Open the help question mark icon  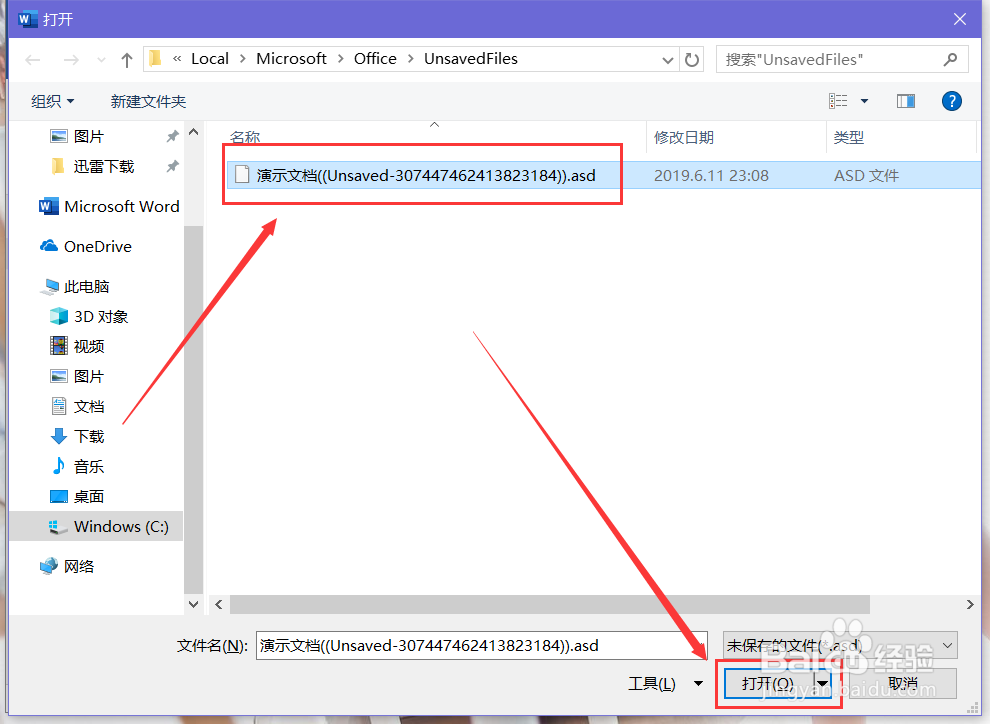[x=951, y=101]
